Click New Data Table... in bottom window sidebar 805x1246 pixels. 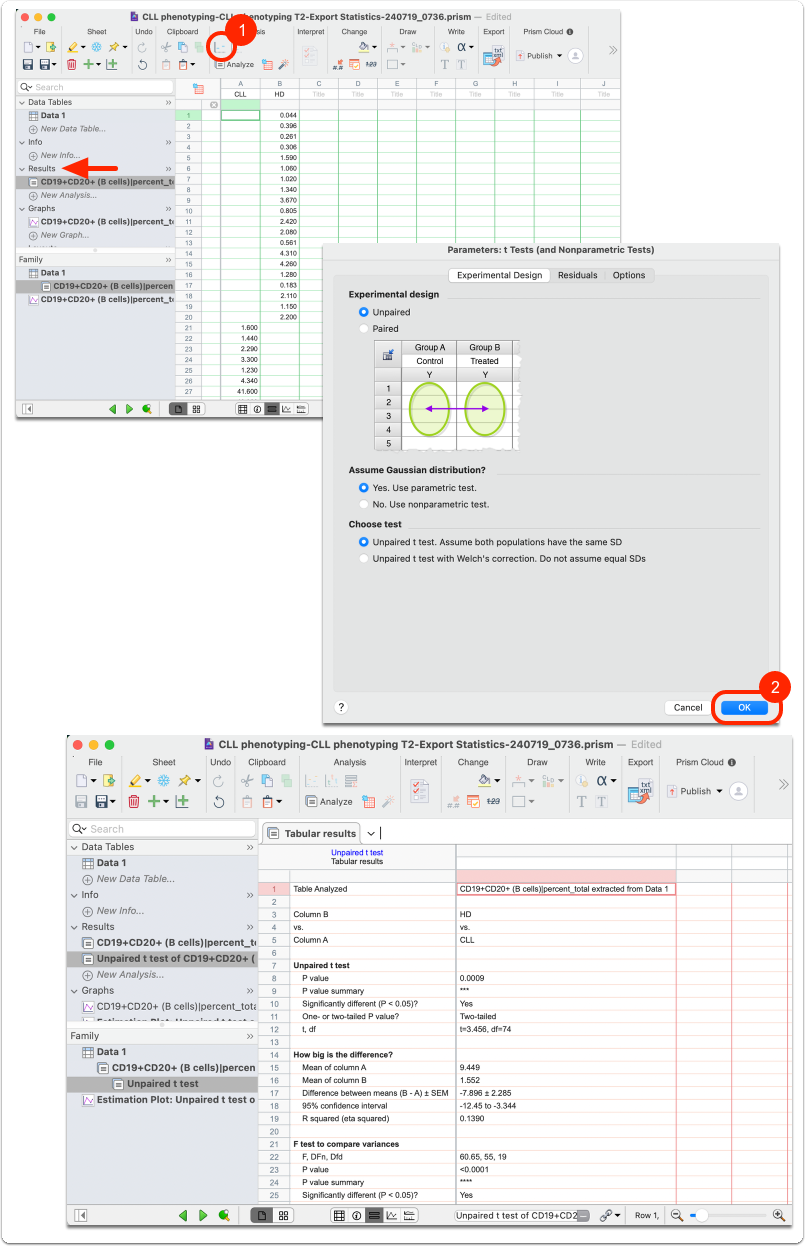pyautogui.click(x=128, y=879)
